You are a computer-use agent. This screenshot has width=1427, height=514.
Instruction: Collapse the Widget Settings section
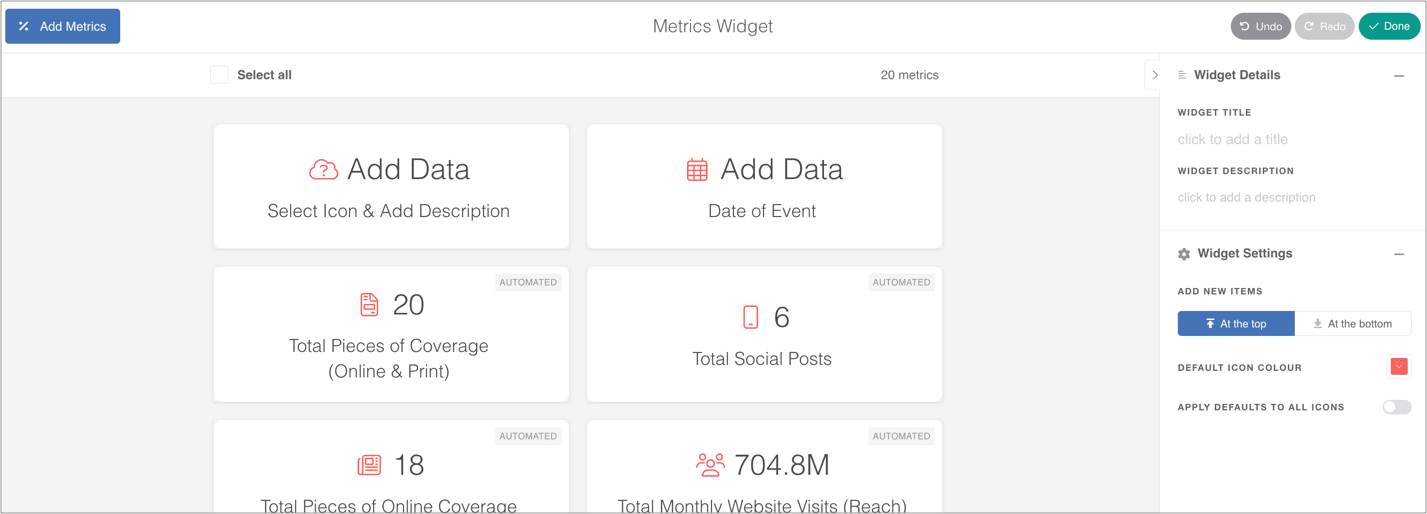click(x=1399, y=254)
